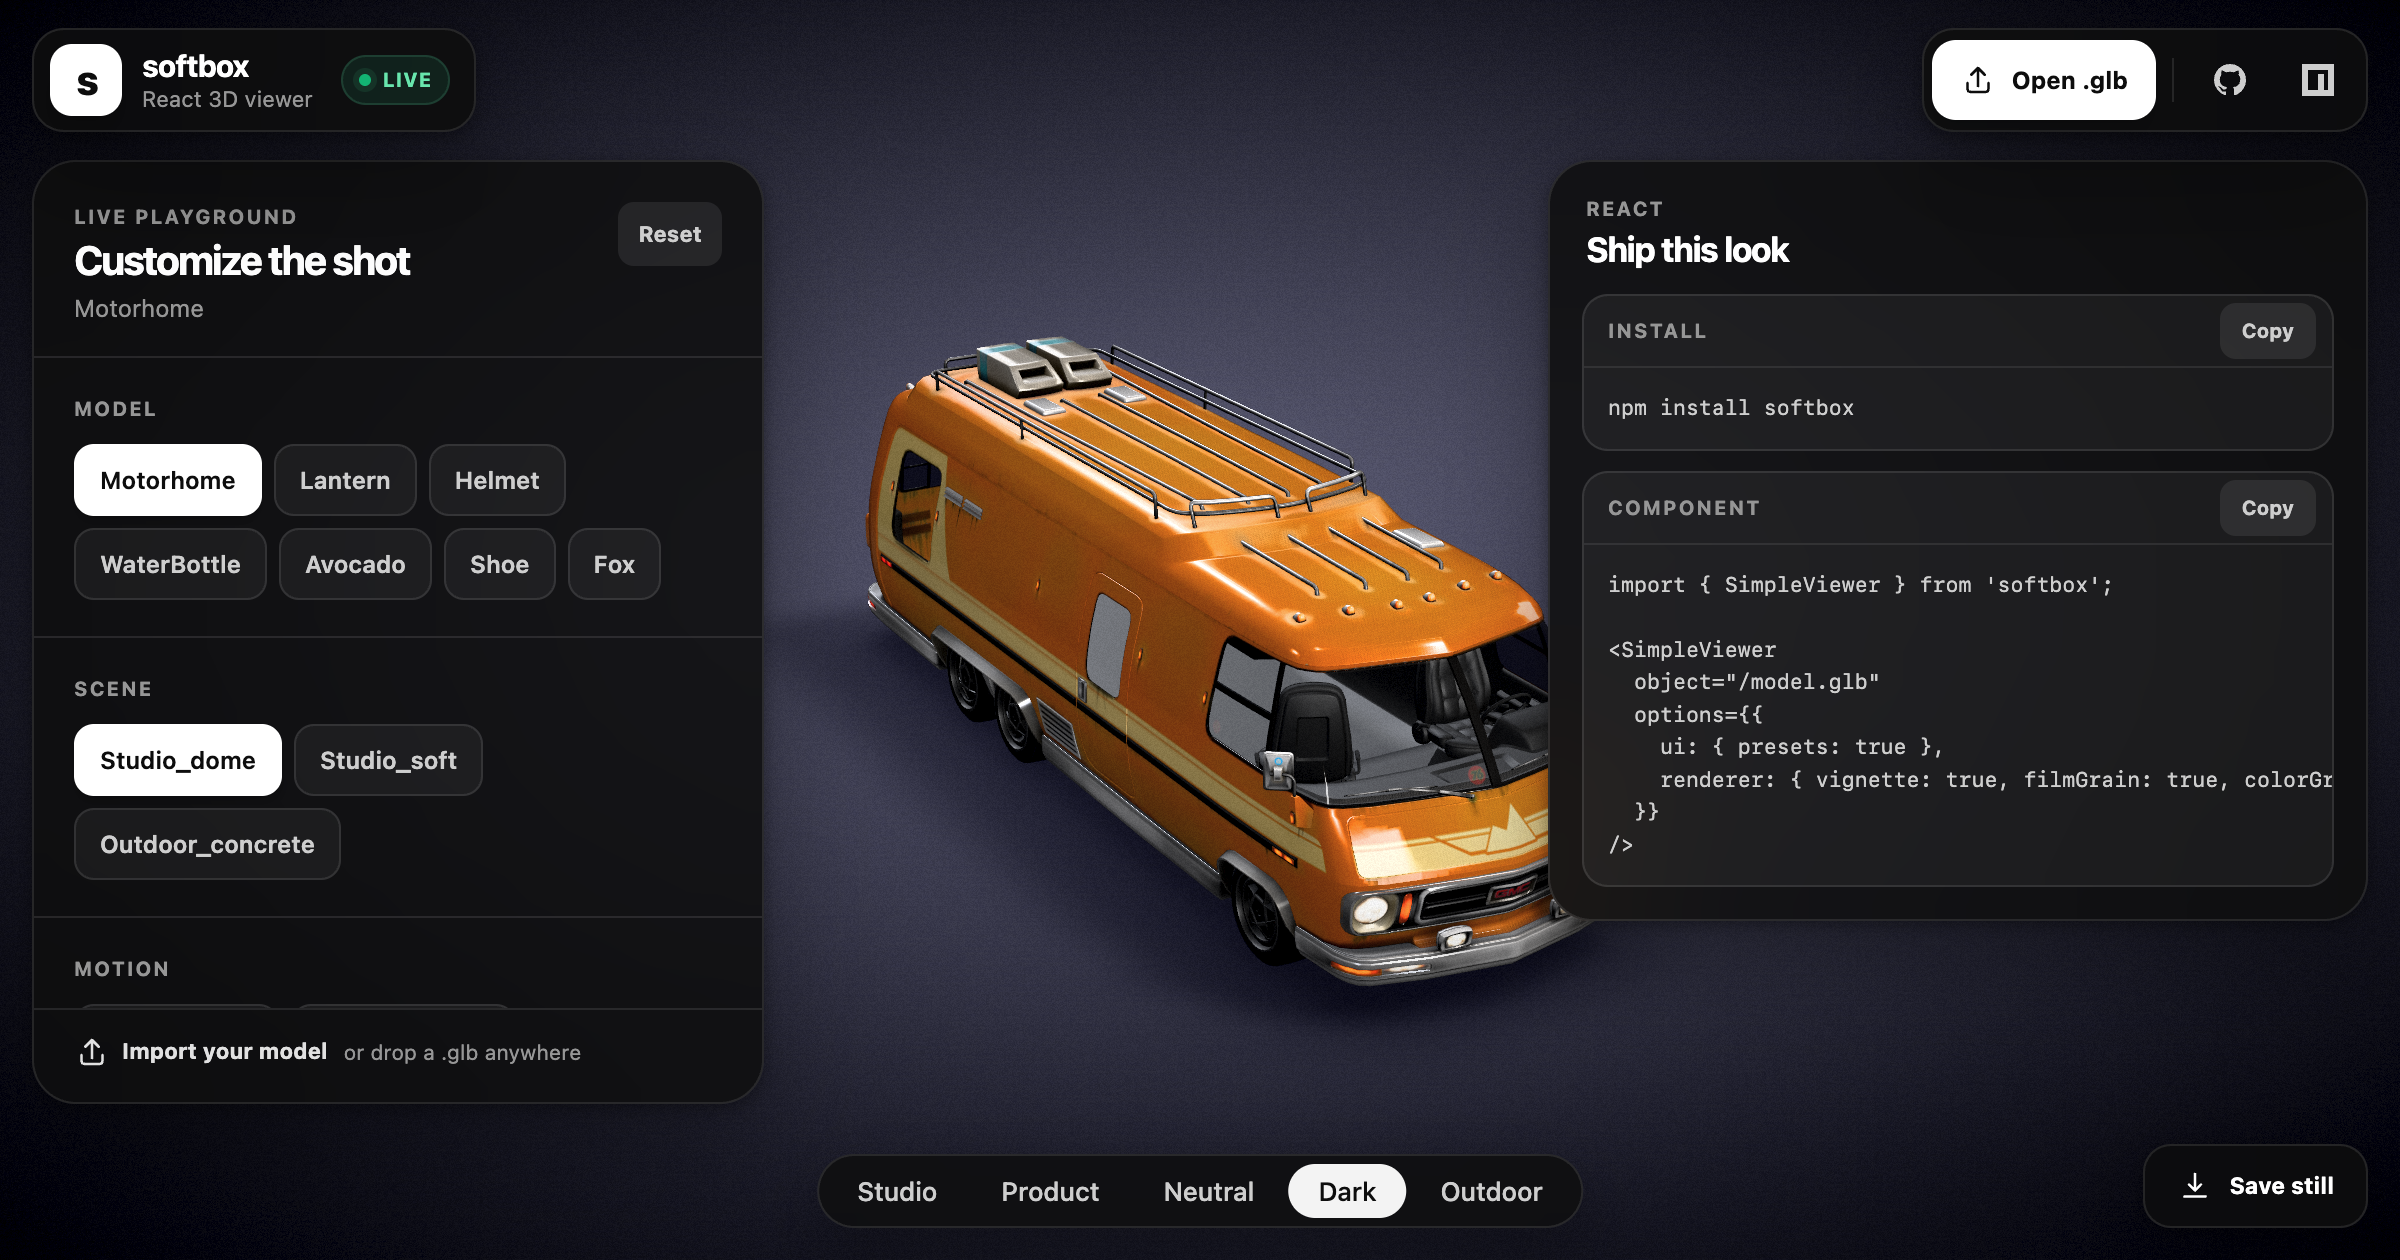Select the Fox model
The width and height of the screenshot is (2400, 1260).
pos(614,564)
